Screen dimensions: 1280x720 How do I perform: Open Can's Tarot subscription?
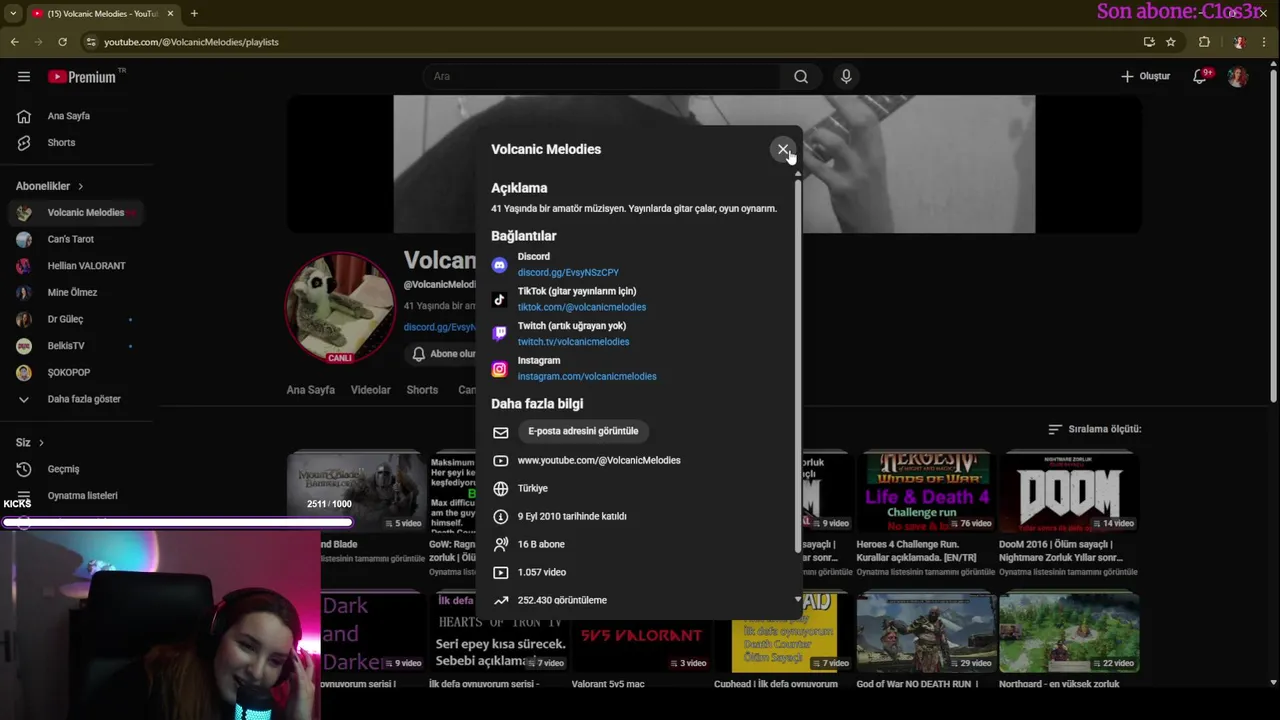pos(76,240)
